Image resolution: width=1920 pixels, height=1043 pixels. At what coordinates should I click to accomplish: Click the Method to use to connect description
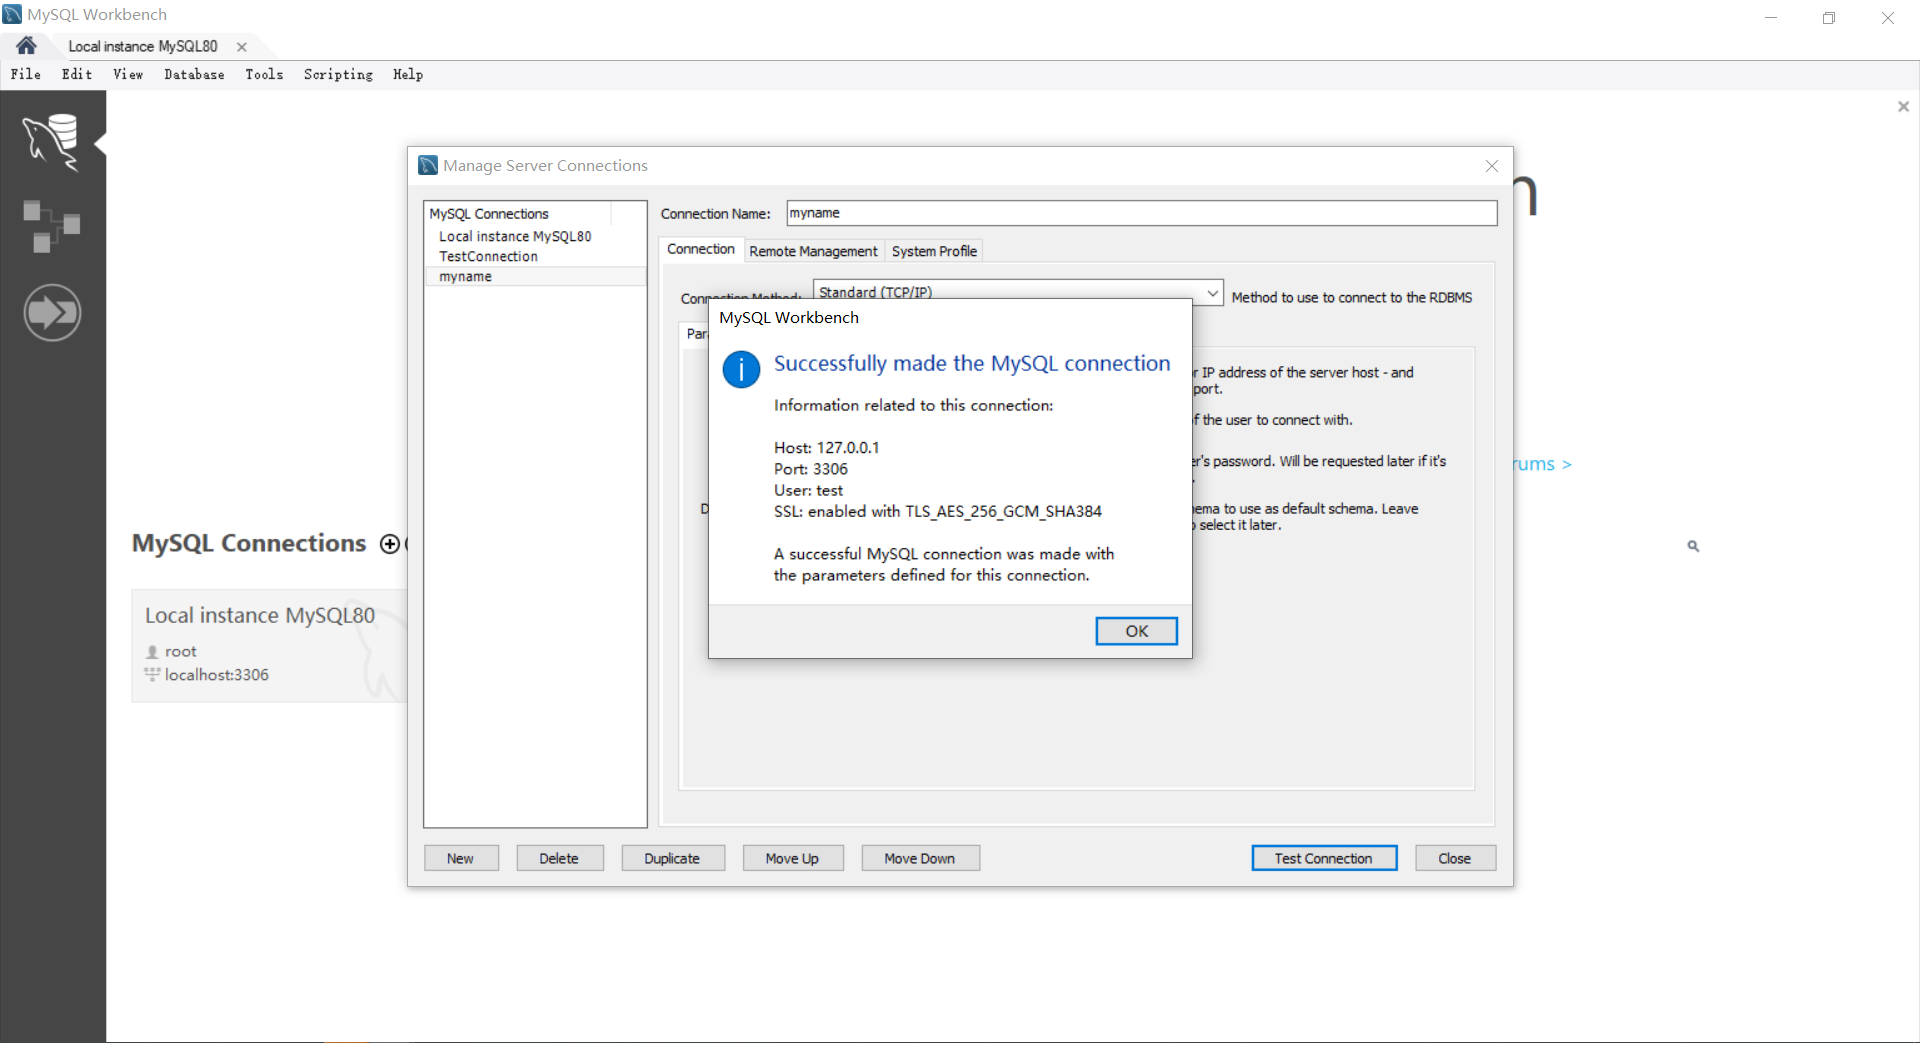(1352, 298)
